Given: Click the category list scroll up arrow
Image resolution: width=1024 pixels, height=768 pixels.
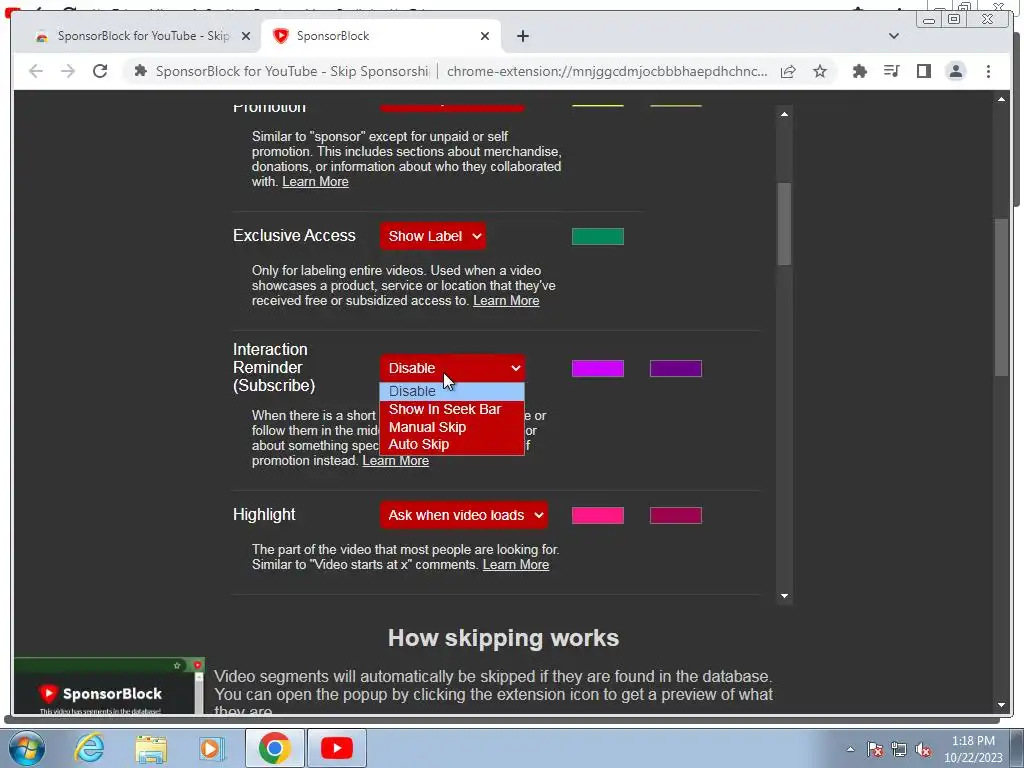Looking at the screenshot, I should [x=784, y=114].
